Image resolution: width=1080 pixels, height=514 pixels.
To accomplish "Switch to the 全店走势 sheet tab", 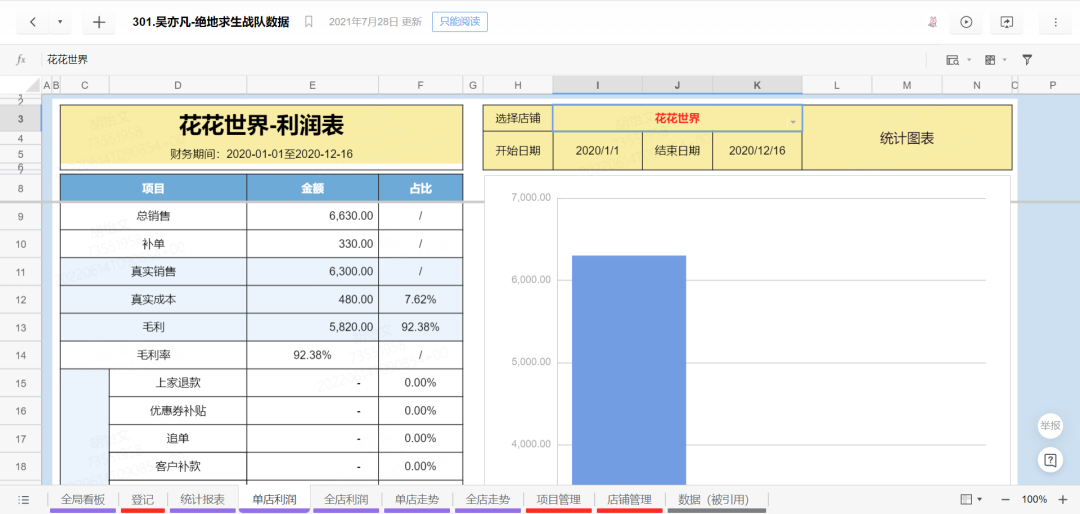I will pos(488,500).
